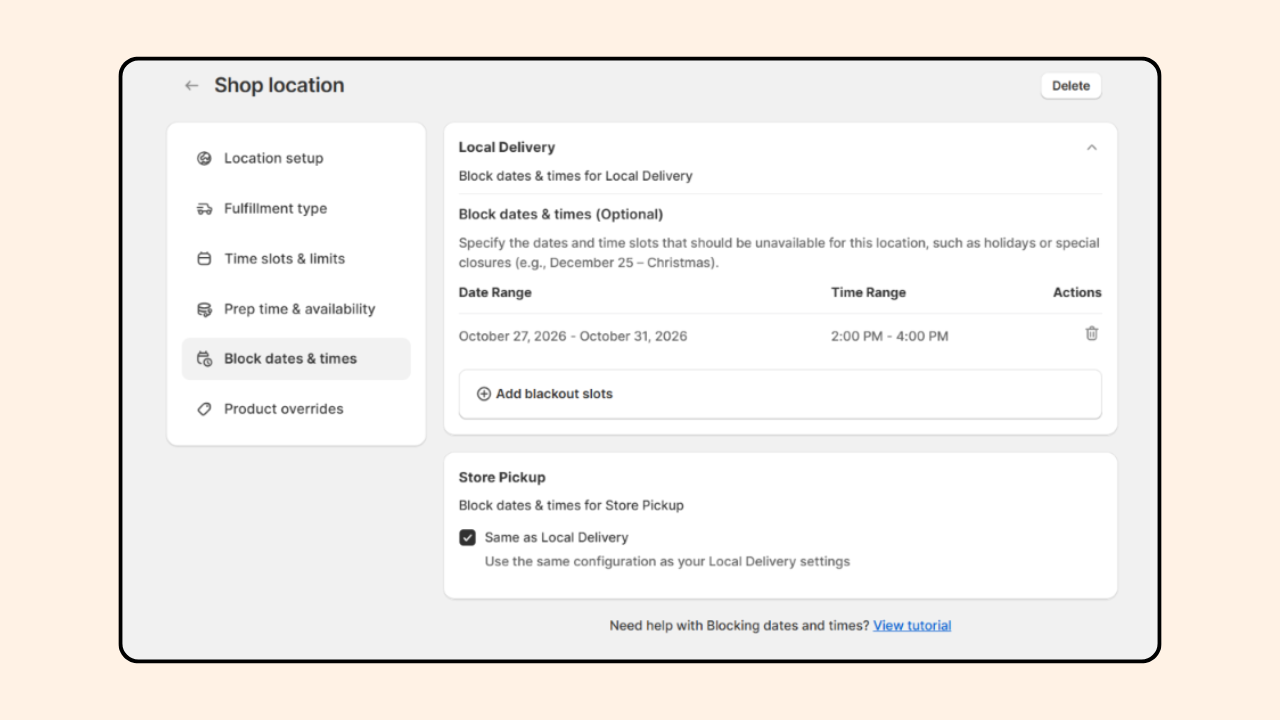Click the Actions column header
This screenshot has height=720, width=1280.
(1077, 293)
